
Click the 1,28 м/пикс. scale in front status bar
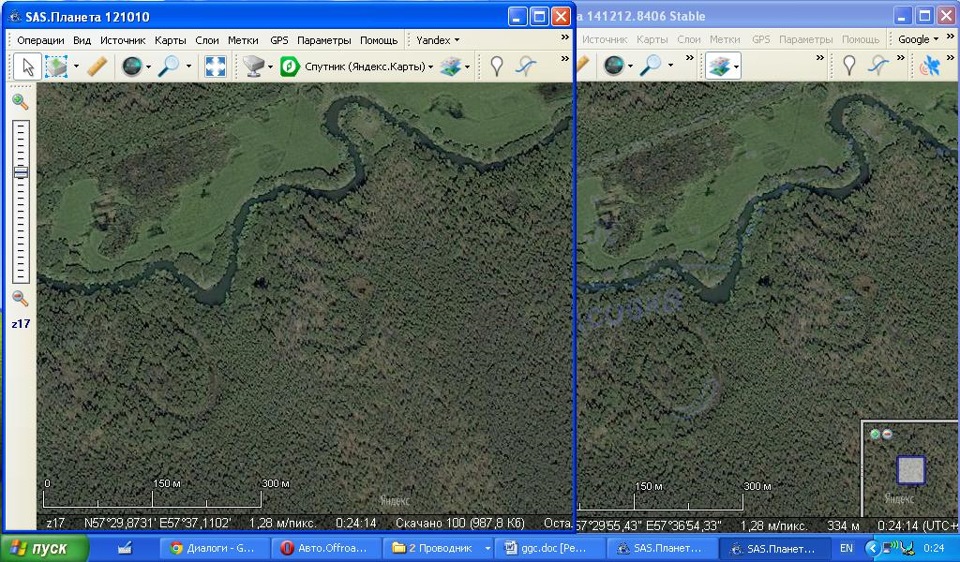[283, 523]
